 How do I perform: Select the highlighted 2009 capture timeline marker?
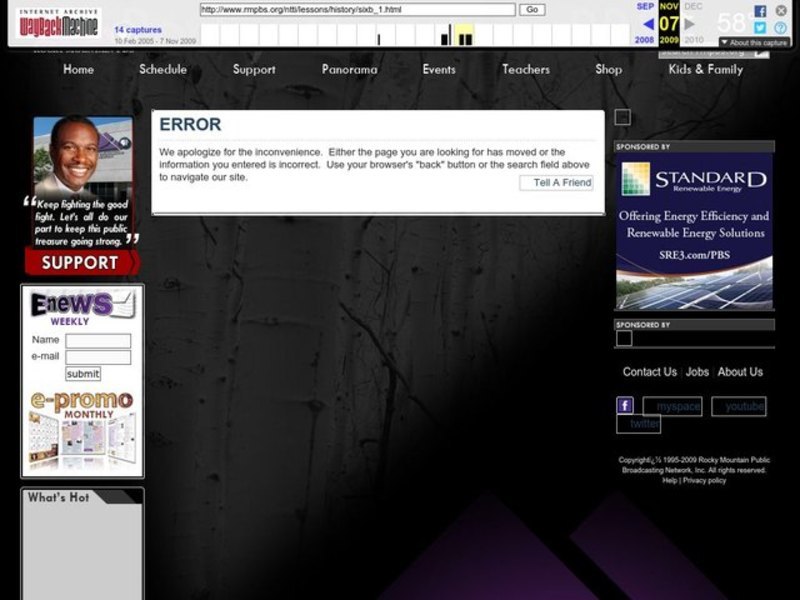(x=464, y=37)
